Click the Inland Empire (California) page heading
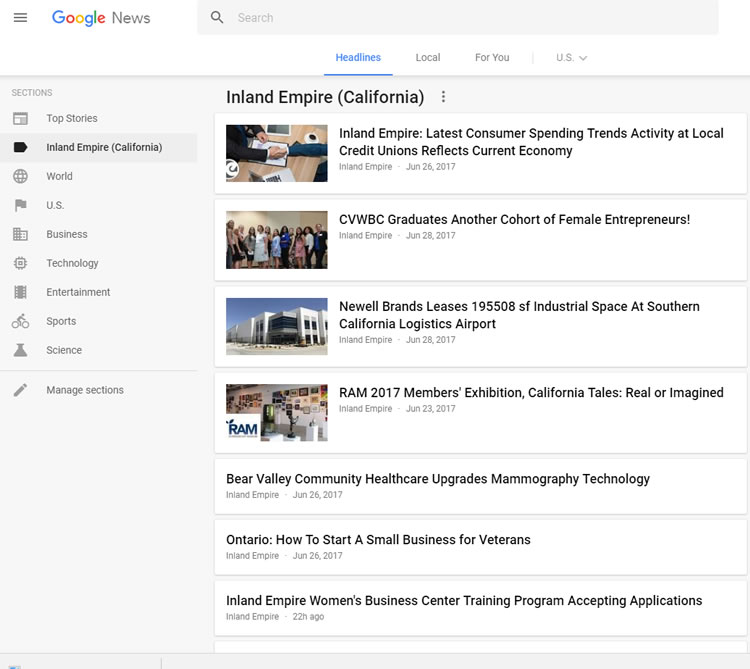The height and width of the screenshot is (669, 750). [x=325, y=97]
